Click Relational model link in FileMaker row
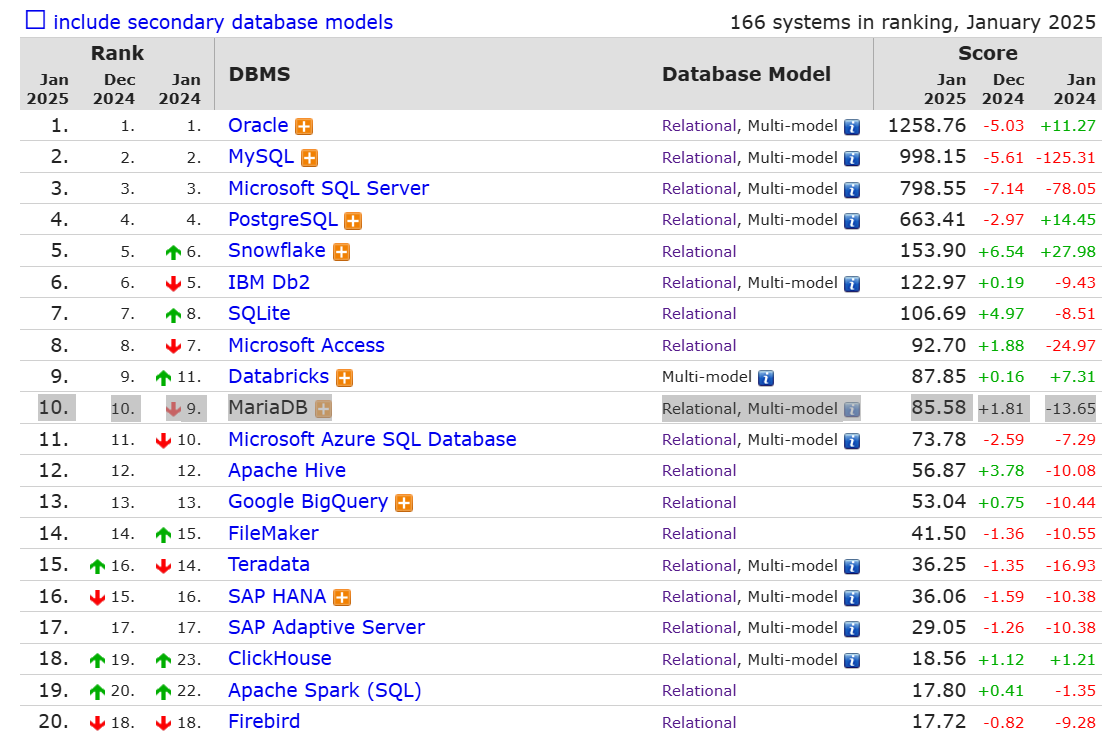 tap(699, 534)
